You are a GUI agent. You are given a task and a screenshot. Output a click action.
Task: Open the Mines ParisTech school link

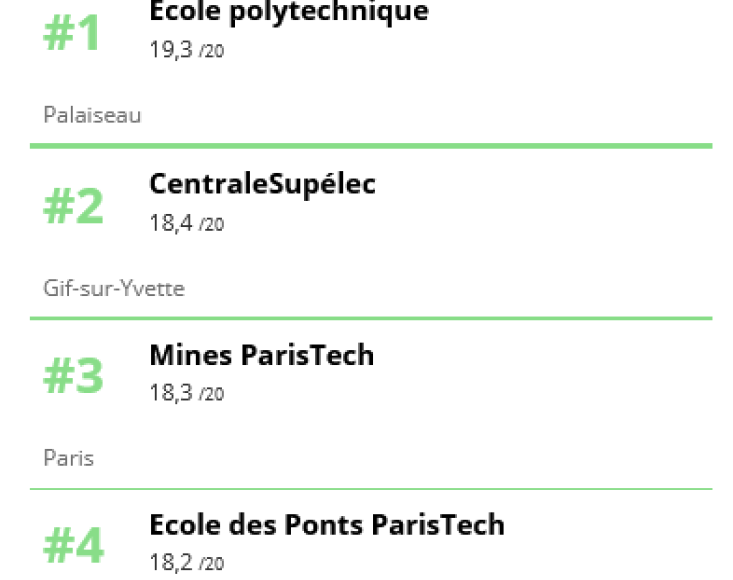[x=262, y=355]
